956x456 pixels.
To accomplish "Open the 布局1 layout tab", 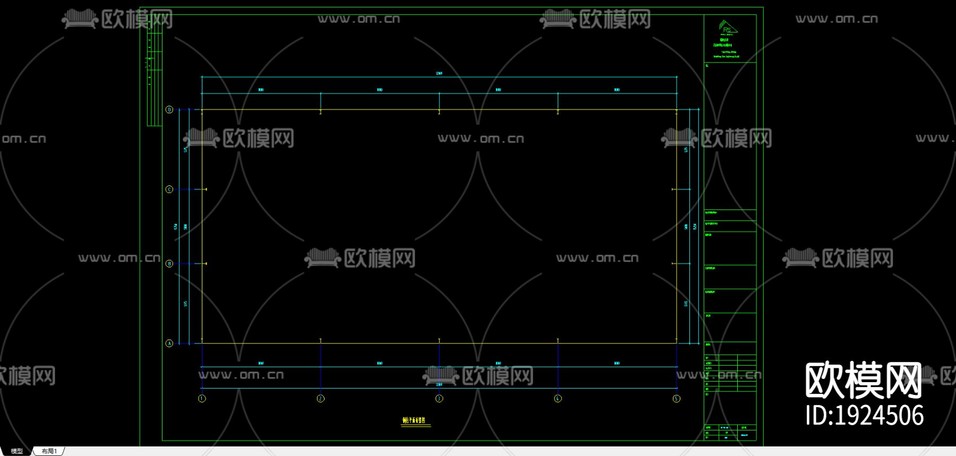I will [x=48, y=451].
